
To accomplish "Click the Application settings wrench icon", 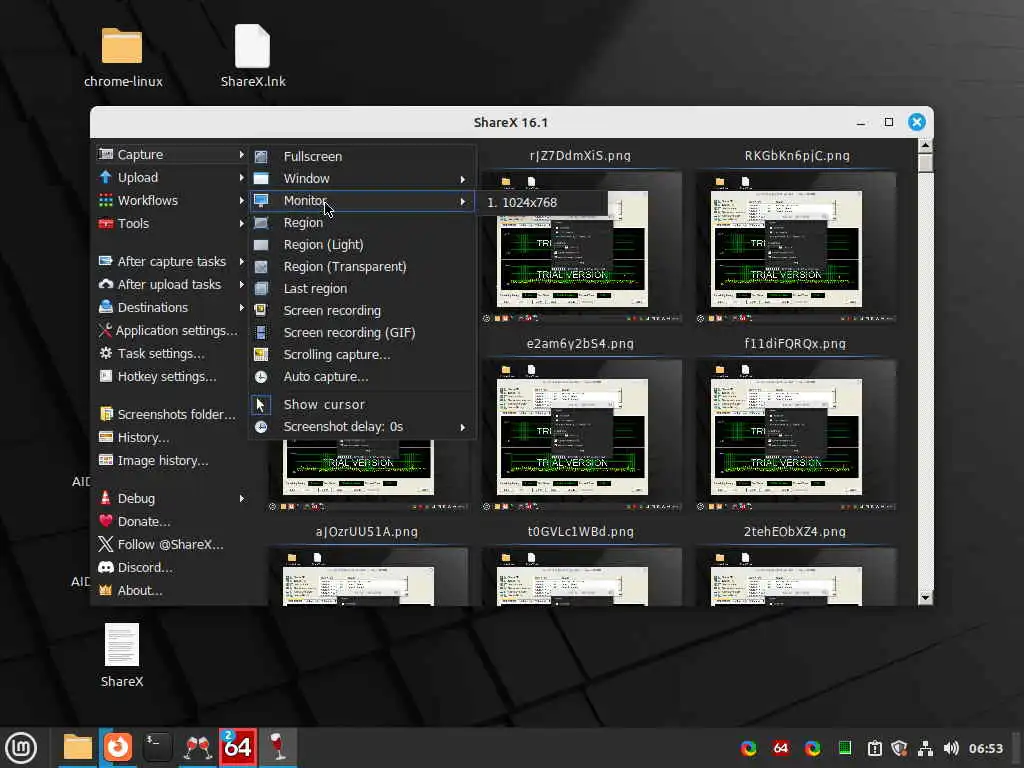I will coord(105,330).
